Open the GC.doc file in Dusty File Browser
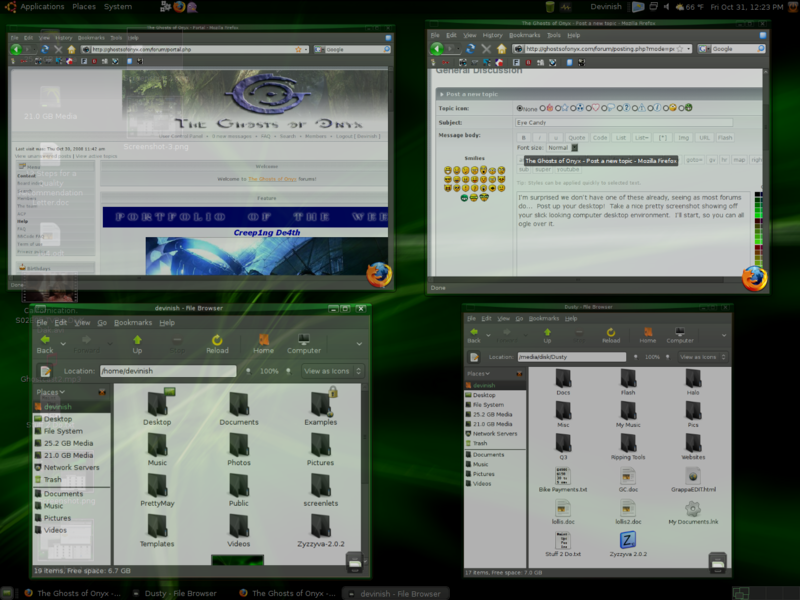Image resolution: width=800 pixels, height=600 pixels. click(628, 480)
